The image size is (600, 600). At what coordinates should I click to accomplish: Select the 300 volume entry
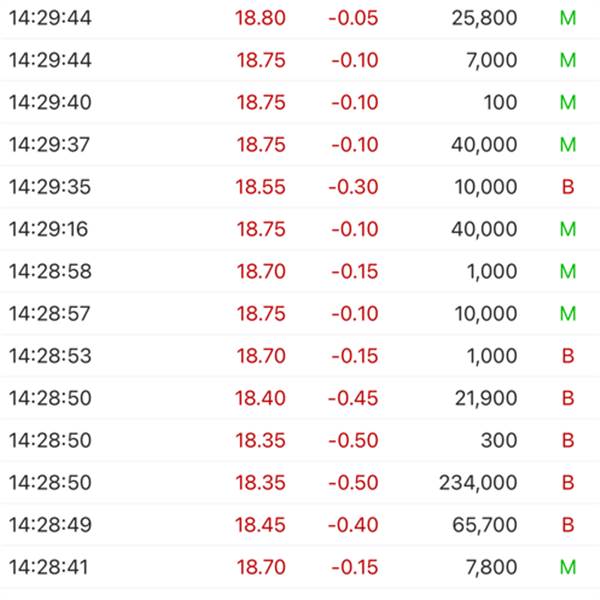click(499, 440)
